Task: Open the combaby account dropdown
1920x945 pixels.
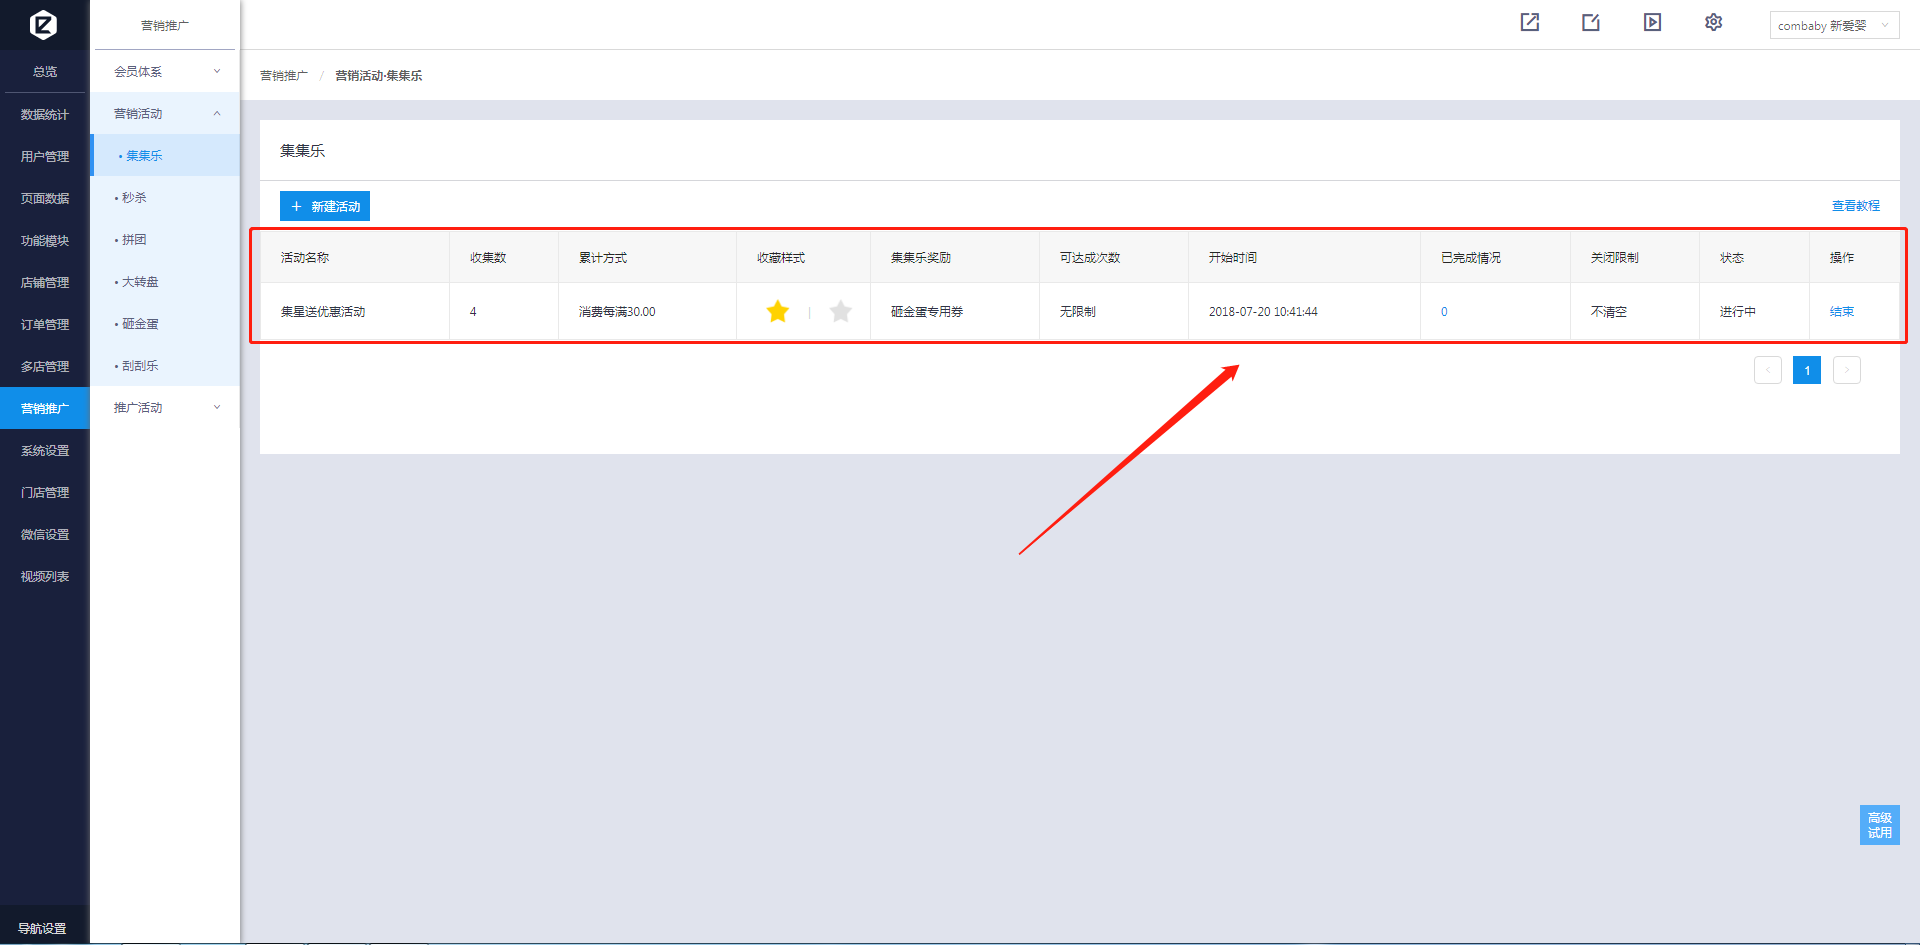Action: 1833,25
